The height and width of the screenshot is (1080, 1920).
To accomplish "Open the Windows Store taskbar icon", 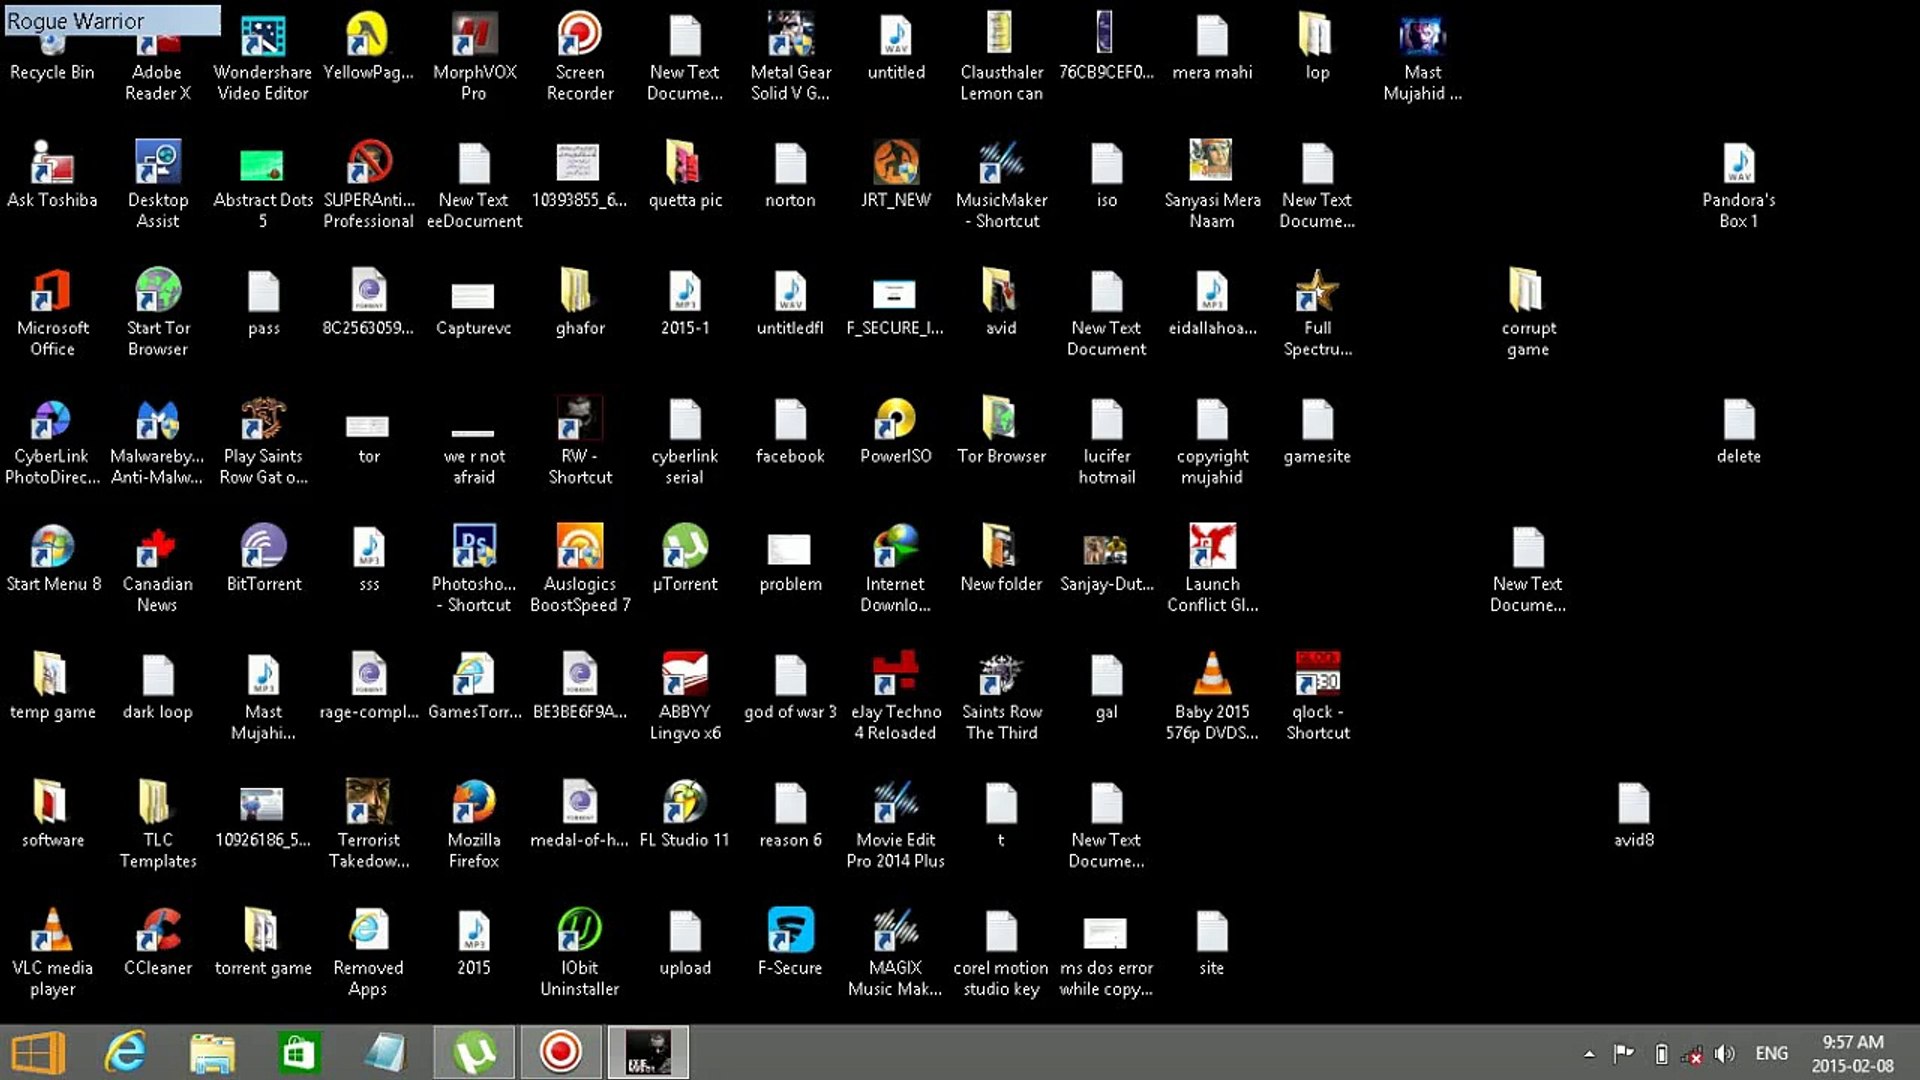I will (x=299, y=1053).
